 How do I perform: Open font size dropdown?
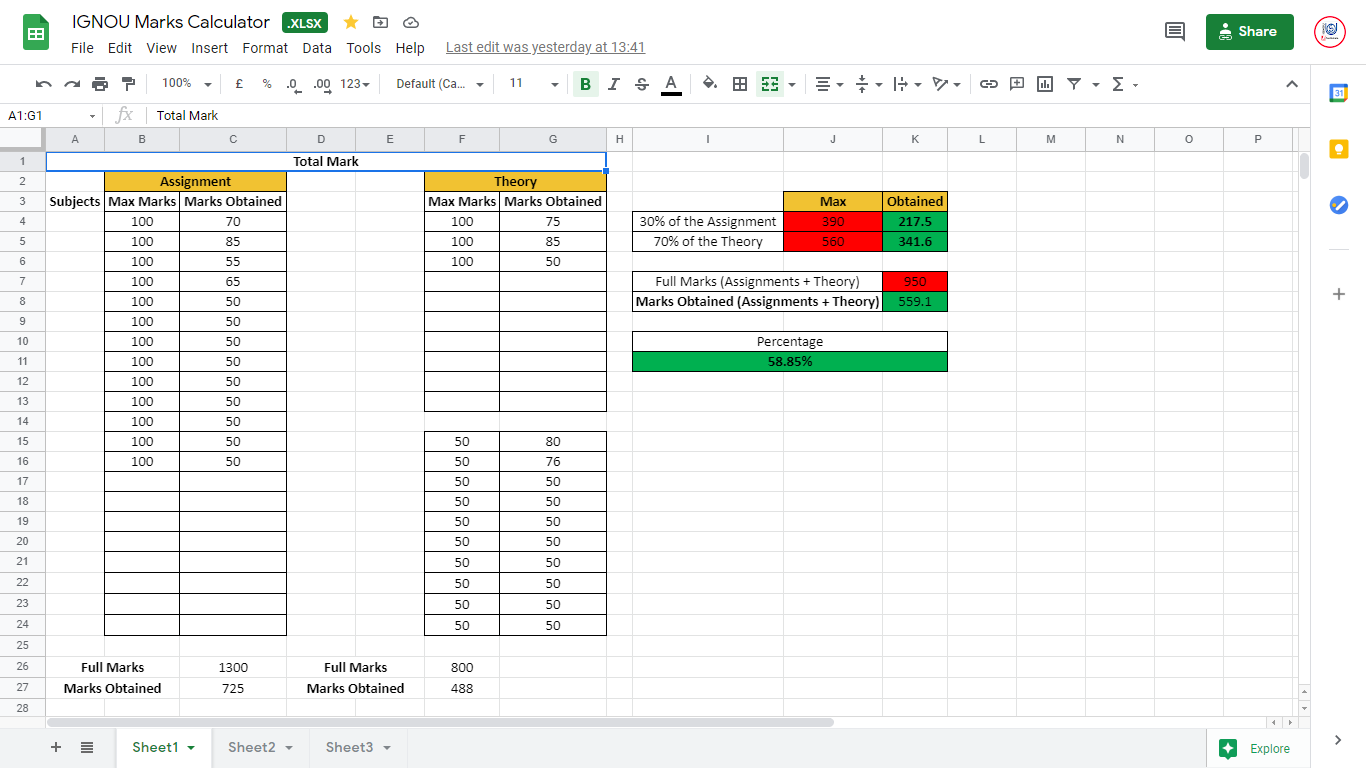[534, 84]
